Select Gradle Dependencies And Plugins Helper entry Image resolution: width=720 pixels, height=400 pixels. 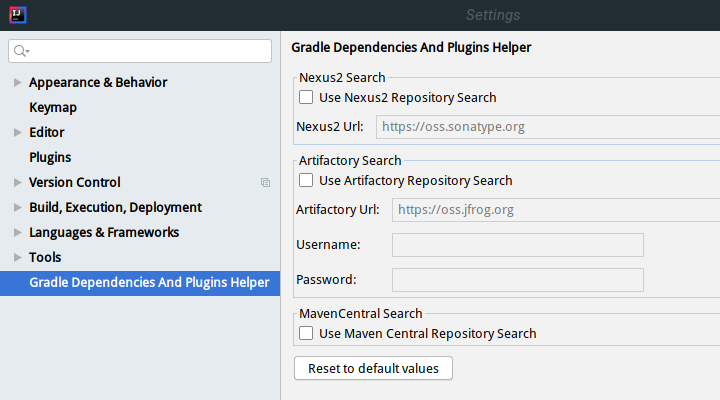pos(140,283)
